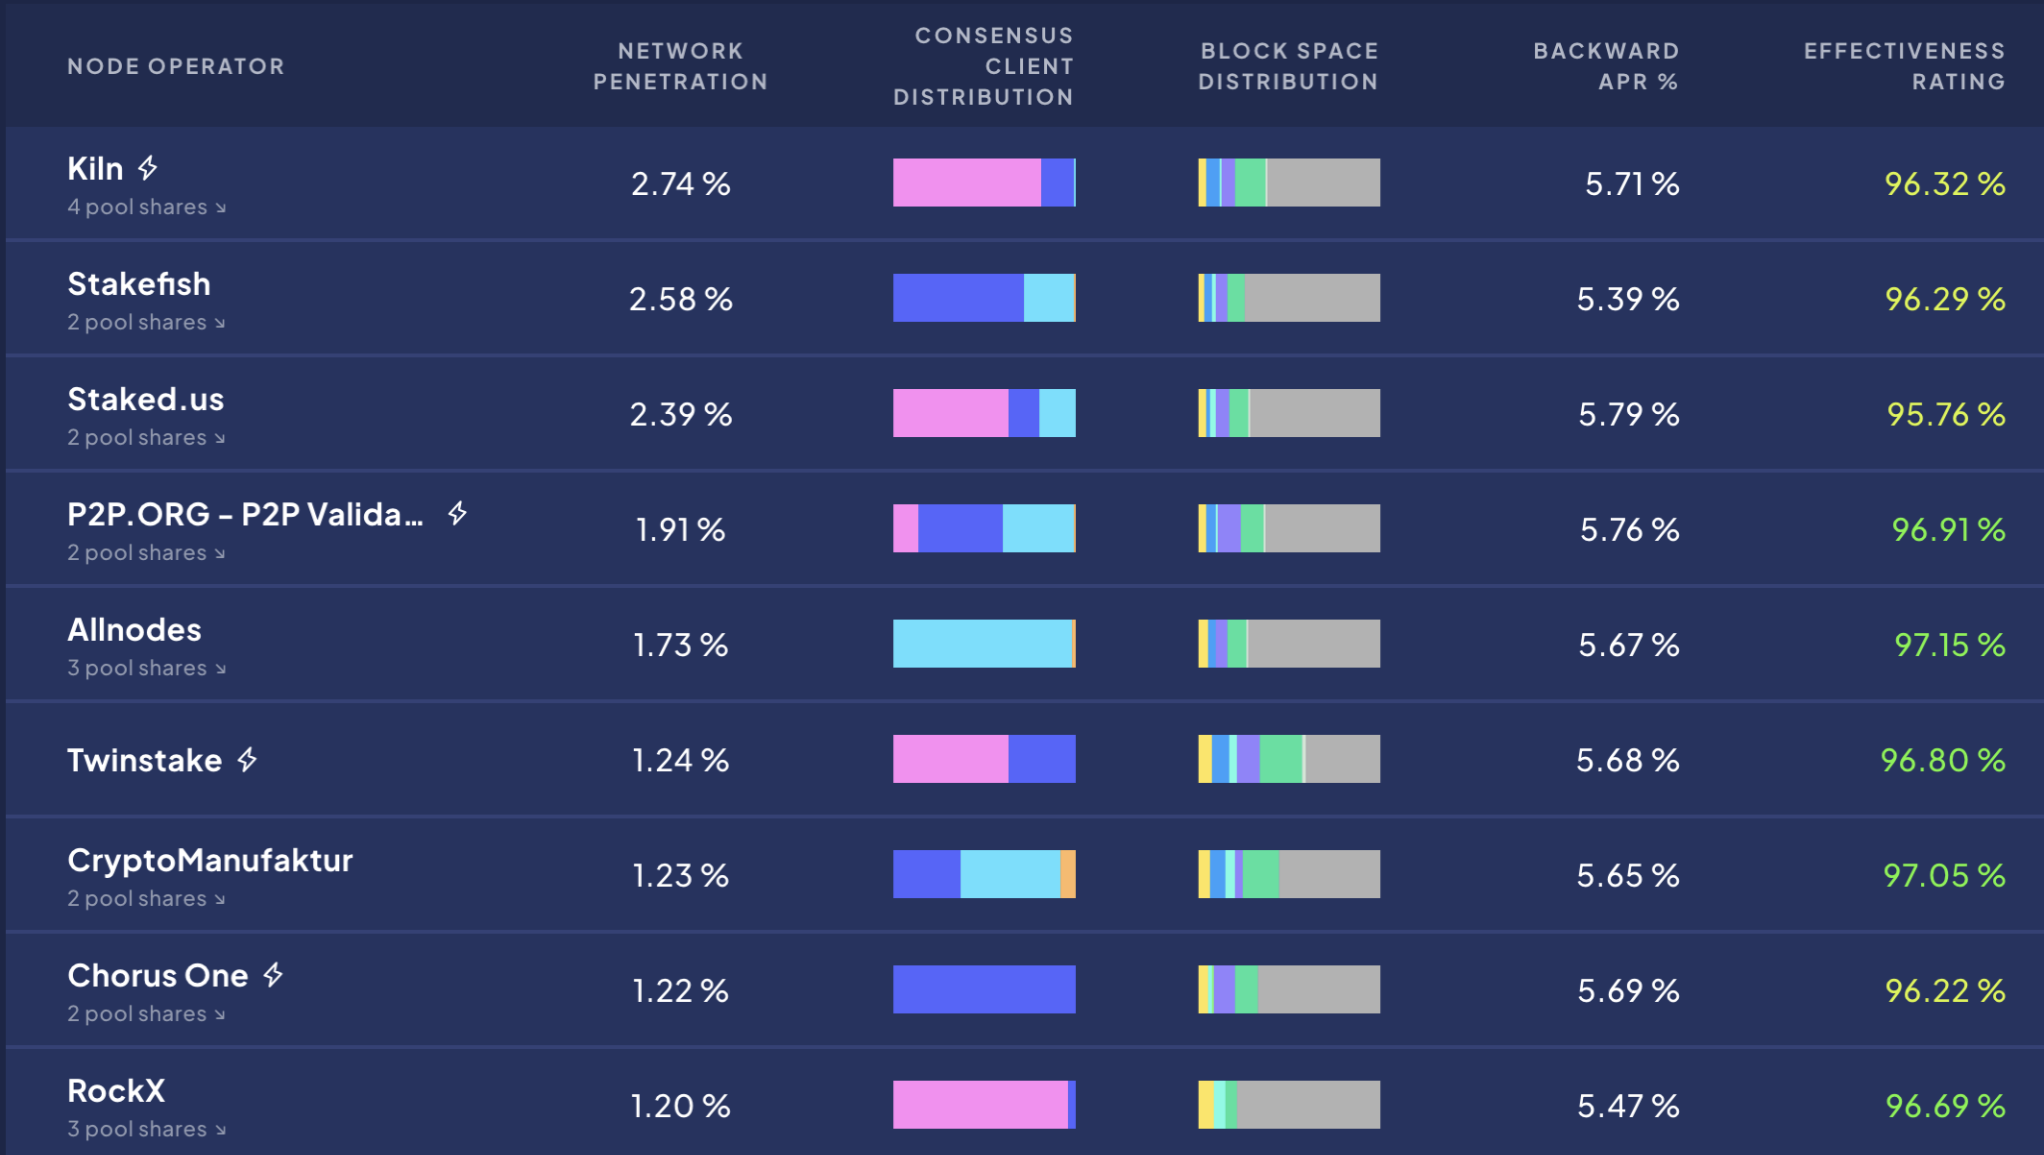Click Twinstake's green block space segment
Viewport: 2044px width, 1155px height.
coord(1281,760)
